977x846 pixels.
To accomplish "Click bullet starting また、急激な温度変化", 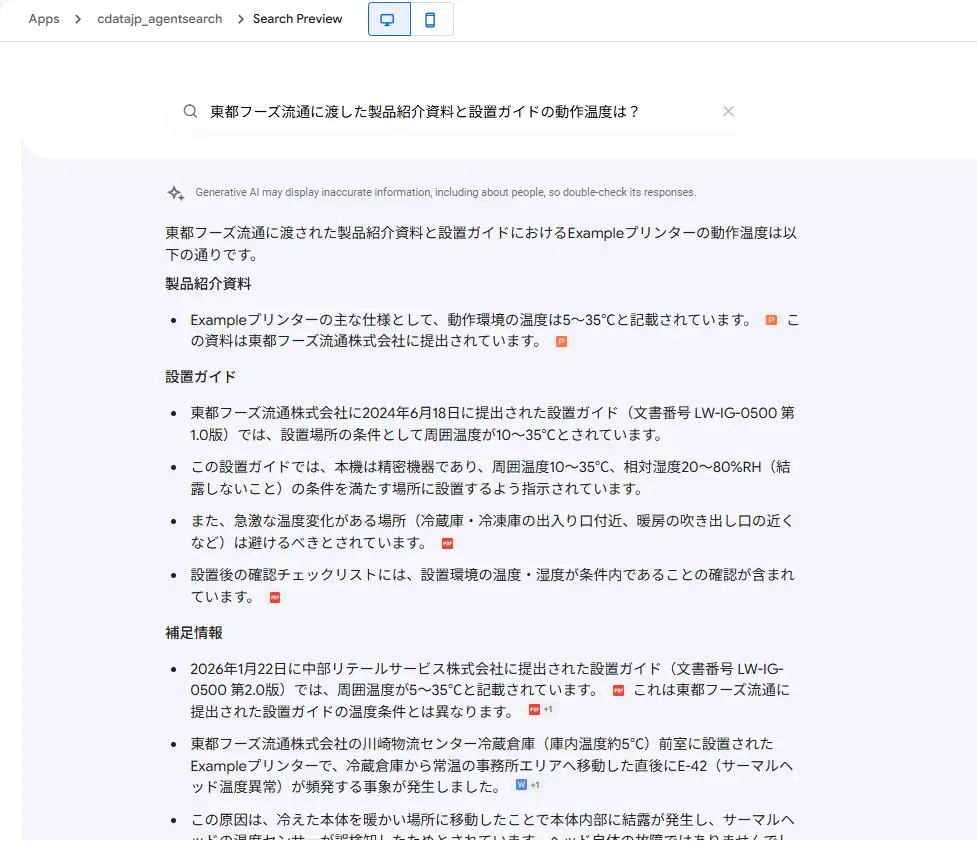I will tap(492, 531).
